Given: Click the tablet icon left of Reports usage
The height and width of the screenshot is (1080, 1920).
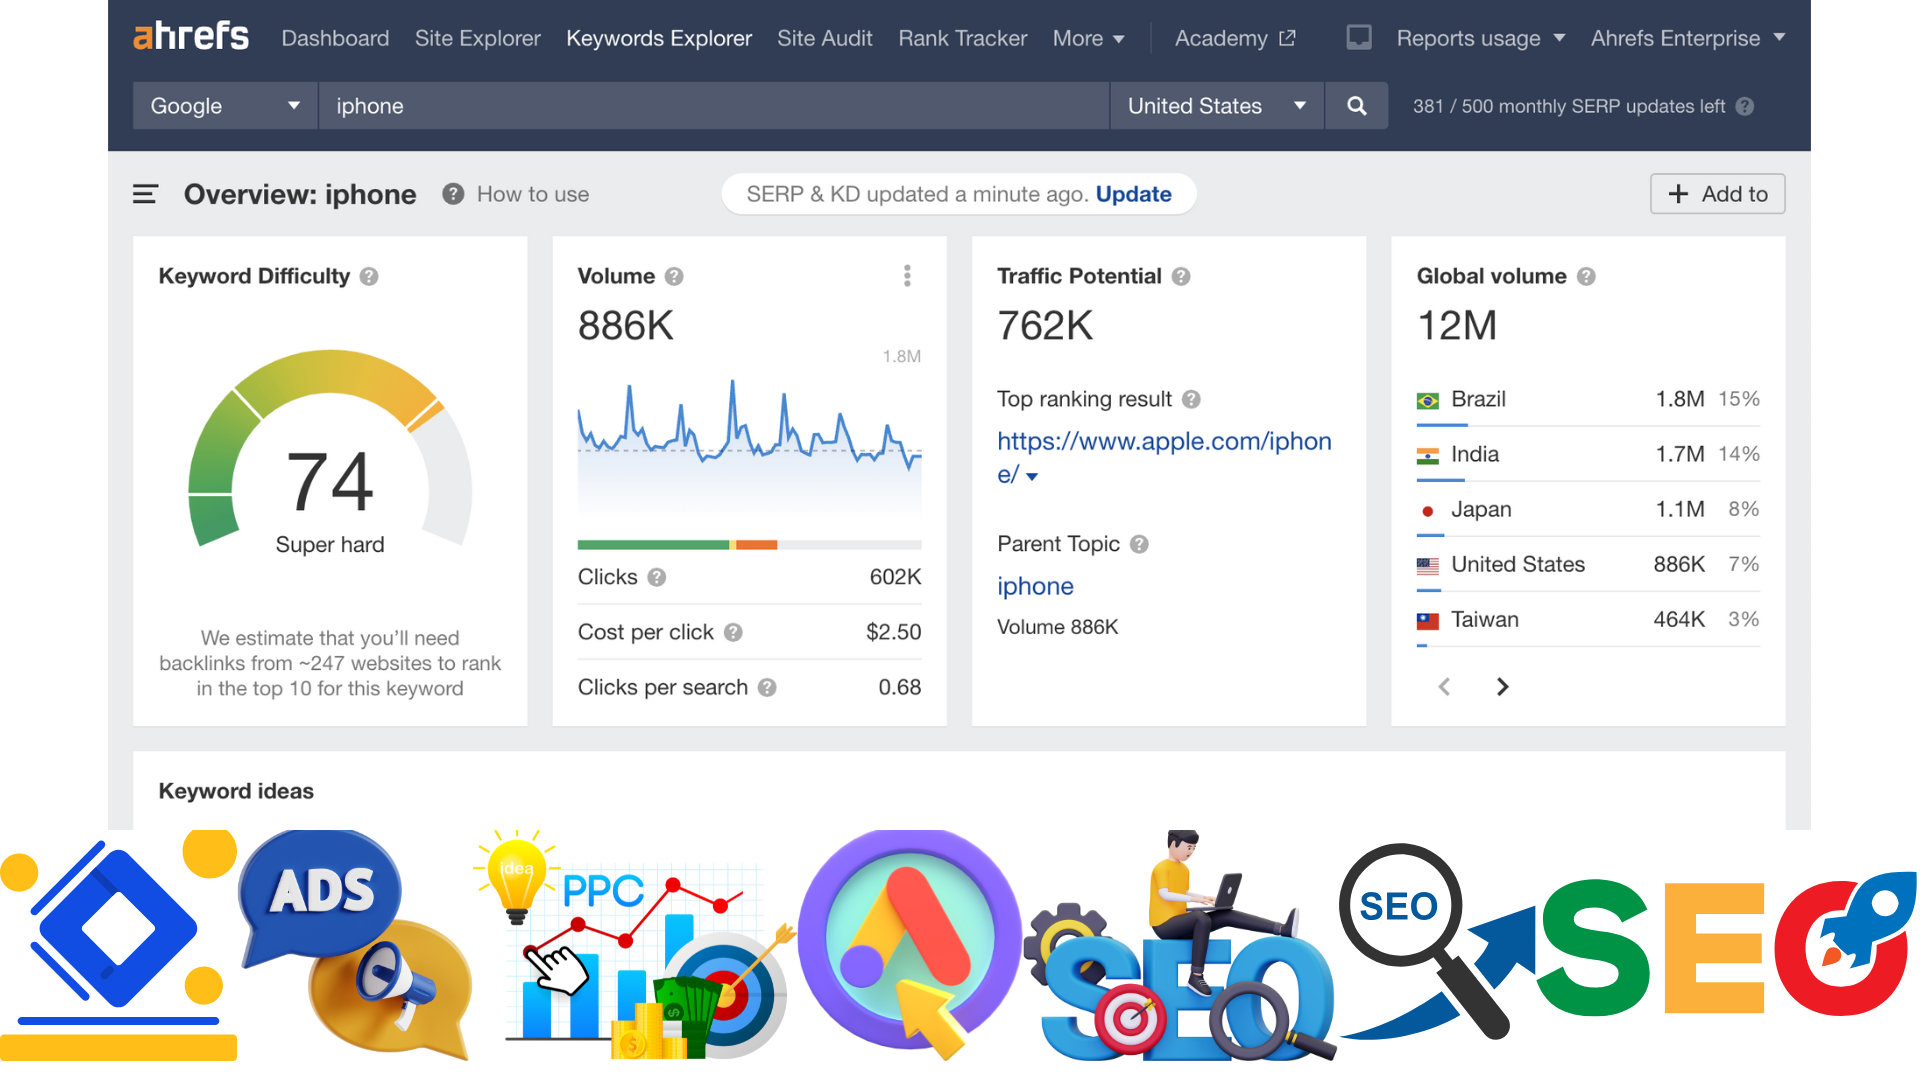Looking at the screenshot, I should pyautogui.click(x=1358, y=37).
